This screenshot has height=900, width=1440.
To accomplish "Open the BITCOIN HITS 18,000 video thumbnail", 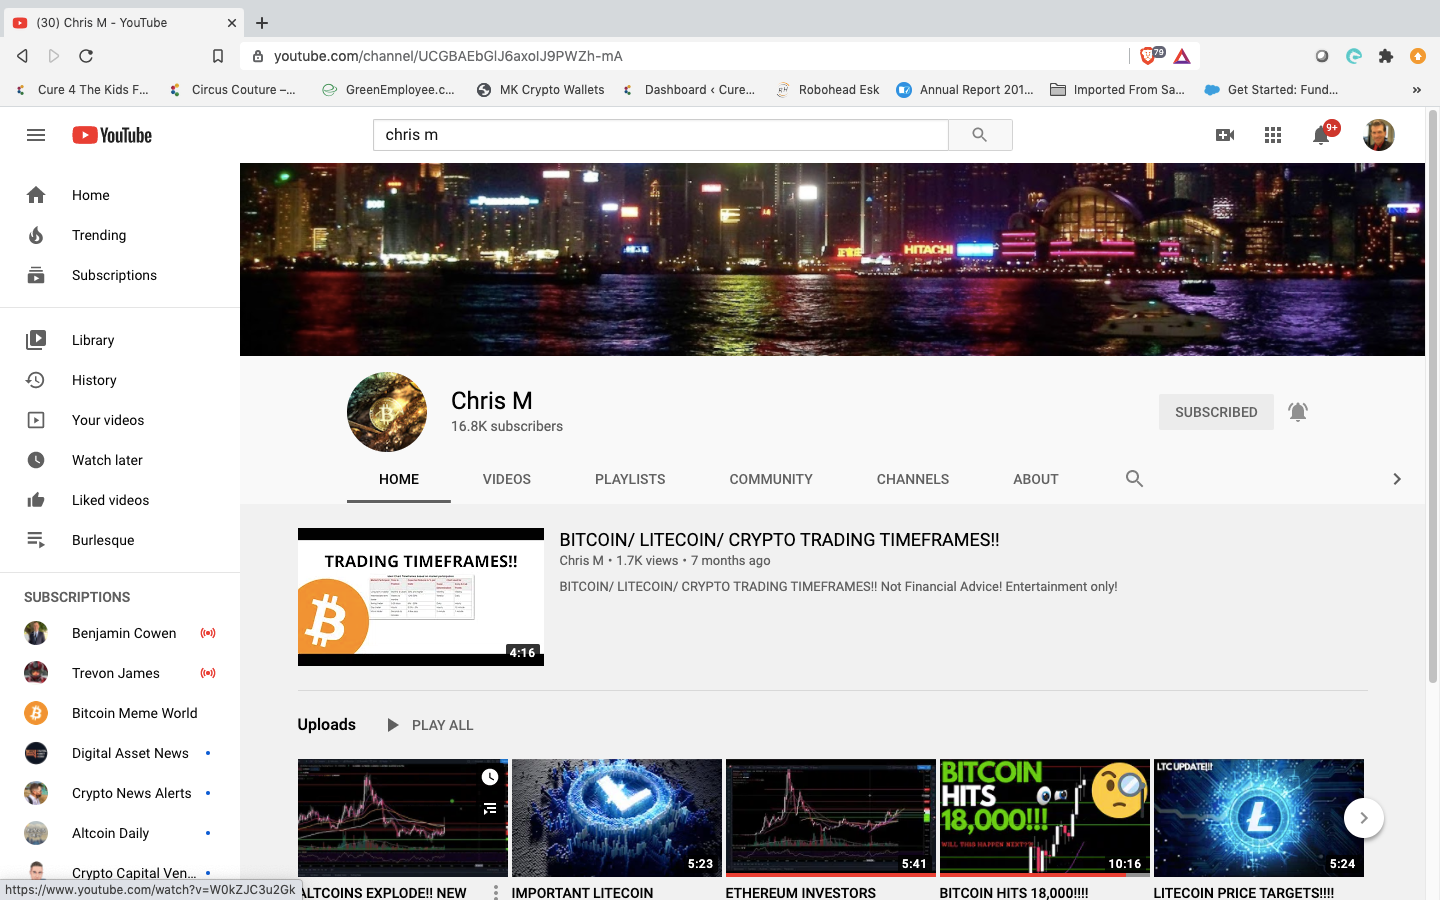I will tap(1044, 818).
